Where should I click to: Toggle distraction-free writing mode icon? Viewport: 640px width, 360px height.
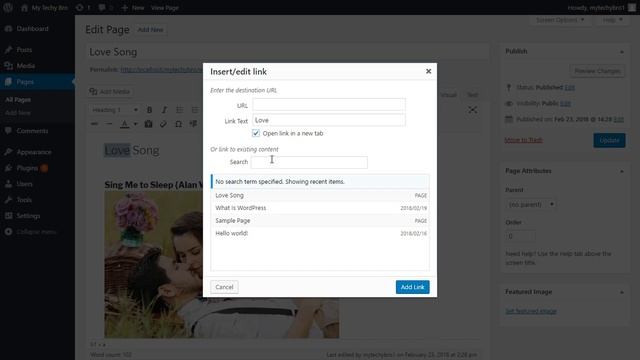(473, 110)
